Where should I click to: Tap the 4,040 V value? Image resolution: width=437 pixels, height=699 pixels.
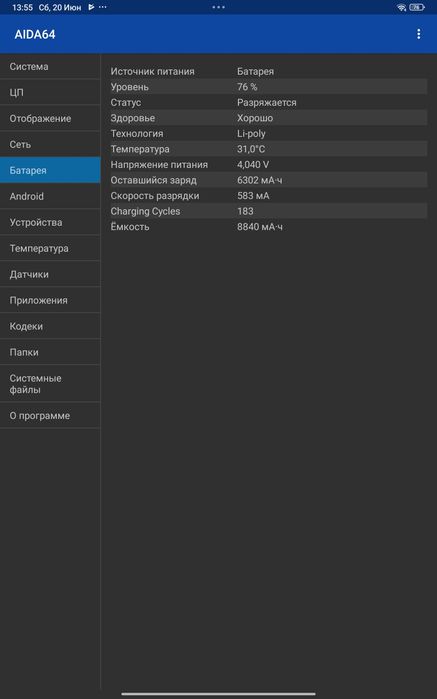pos(253,165)
